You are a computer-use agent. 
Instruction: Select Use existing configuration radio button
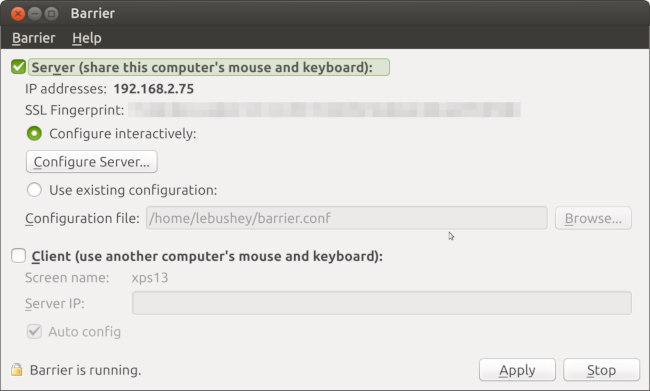(34, 190)
